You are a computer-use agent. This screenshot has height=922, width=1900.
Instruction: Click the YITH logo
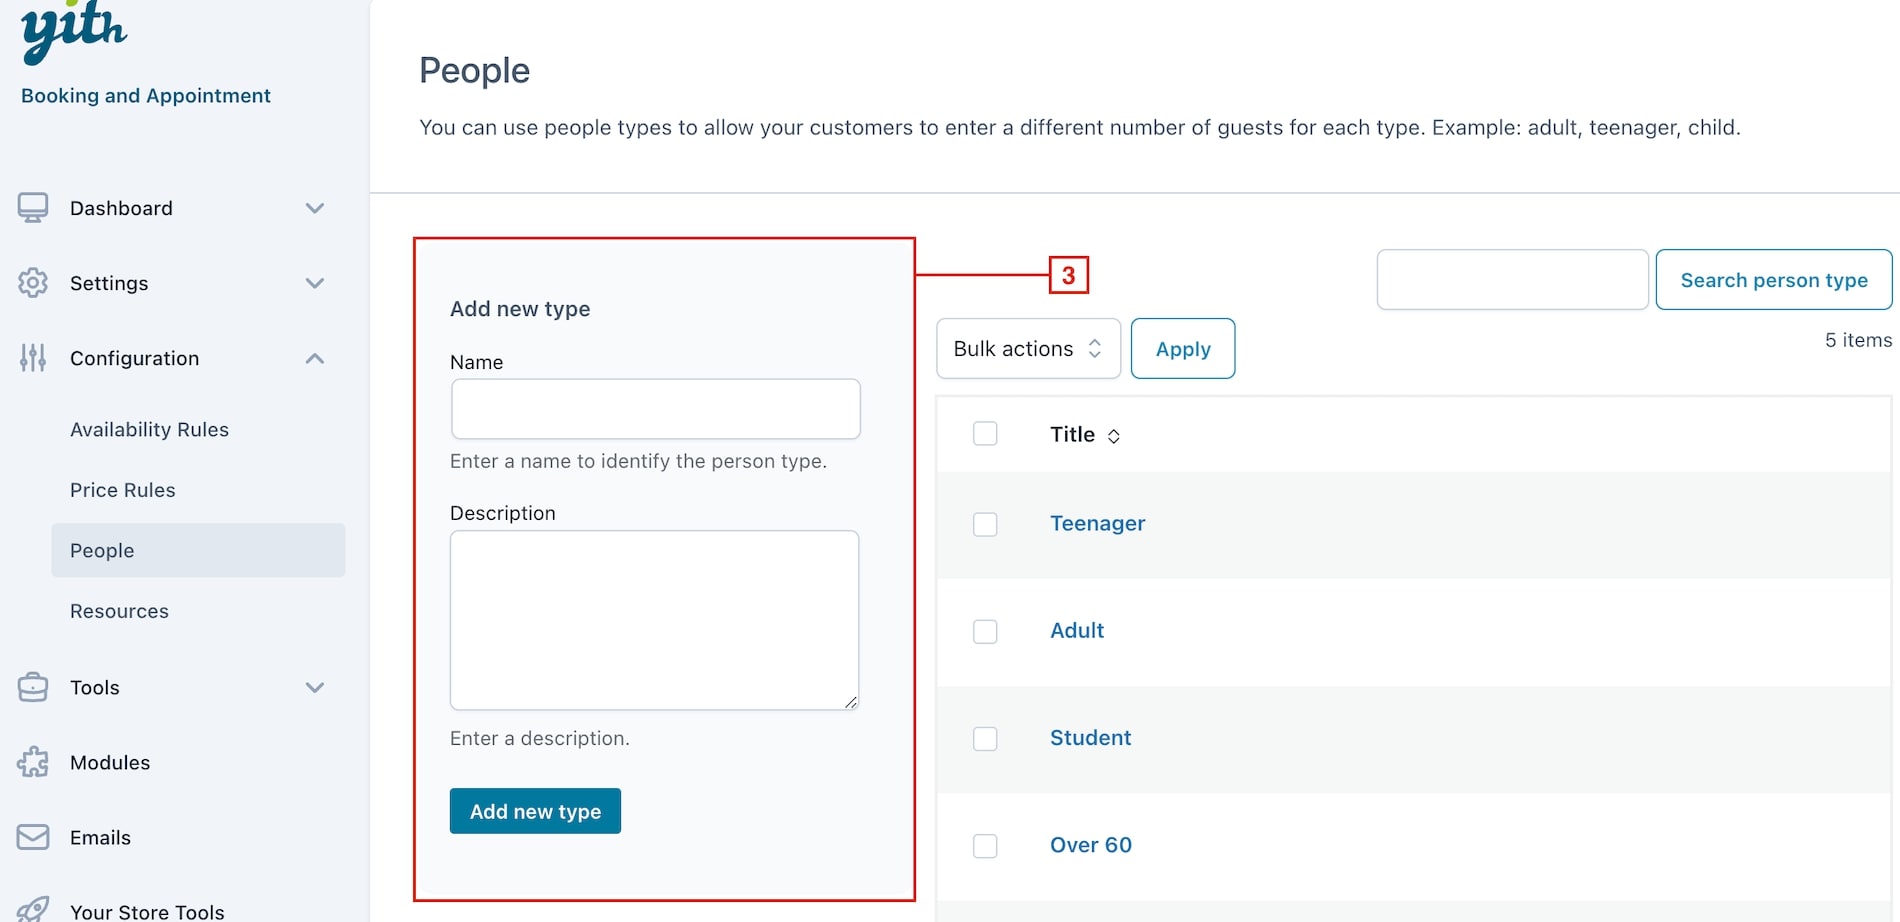[74, 32]
